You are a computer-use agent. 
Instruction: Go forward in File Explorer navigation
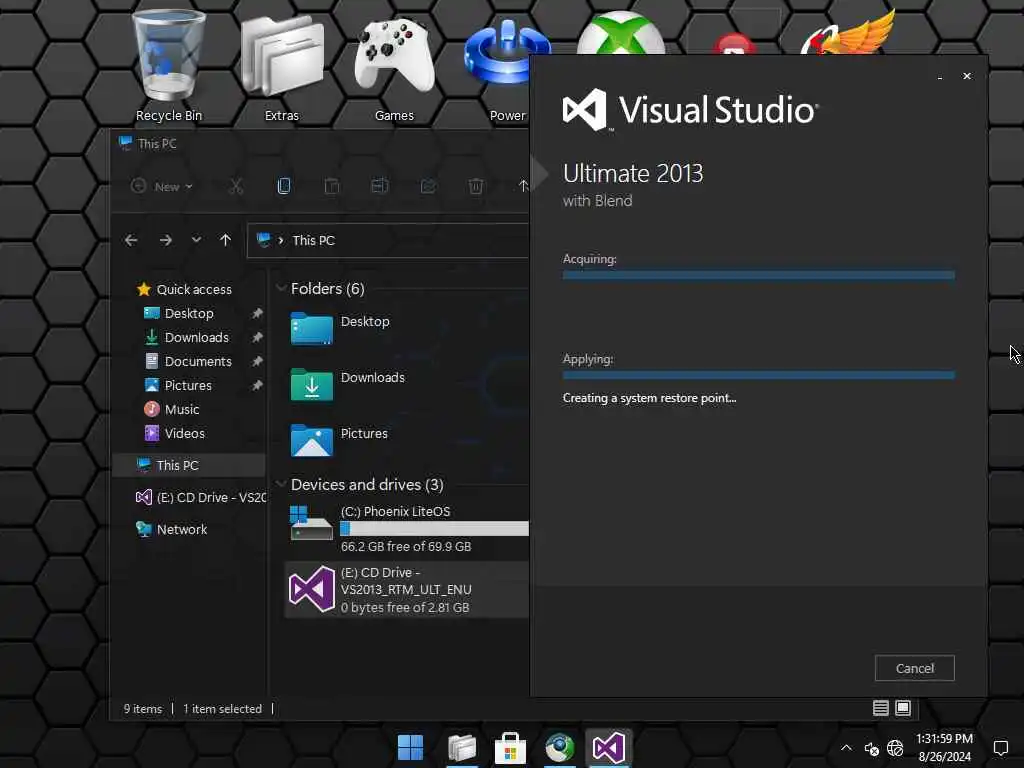click(x=166, y=240)
